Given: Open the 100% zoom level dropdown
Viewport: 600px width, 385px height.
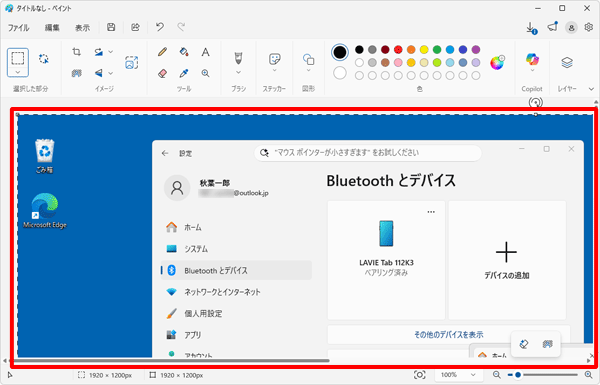Looking at the screenshot, I should click(x=458, y=375).
